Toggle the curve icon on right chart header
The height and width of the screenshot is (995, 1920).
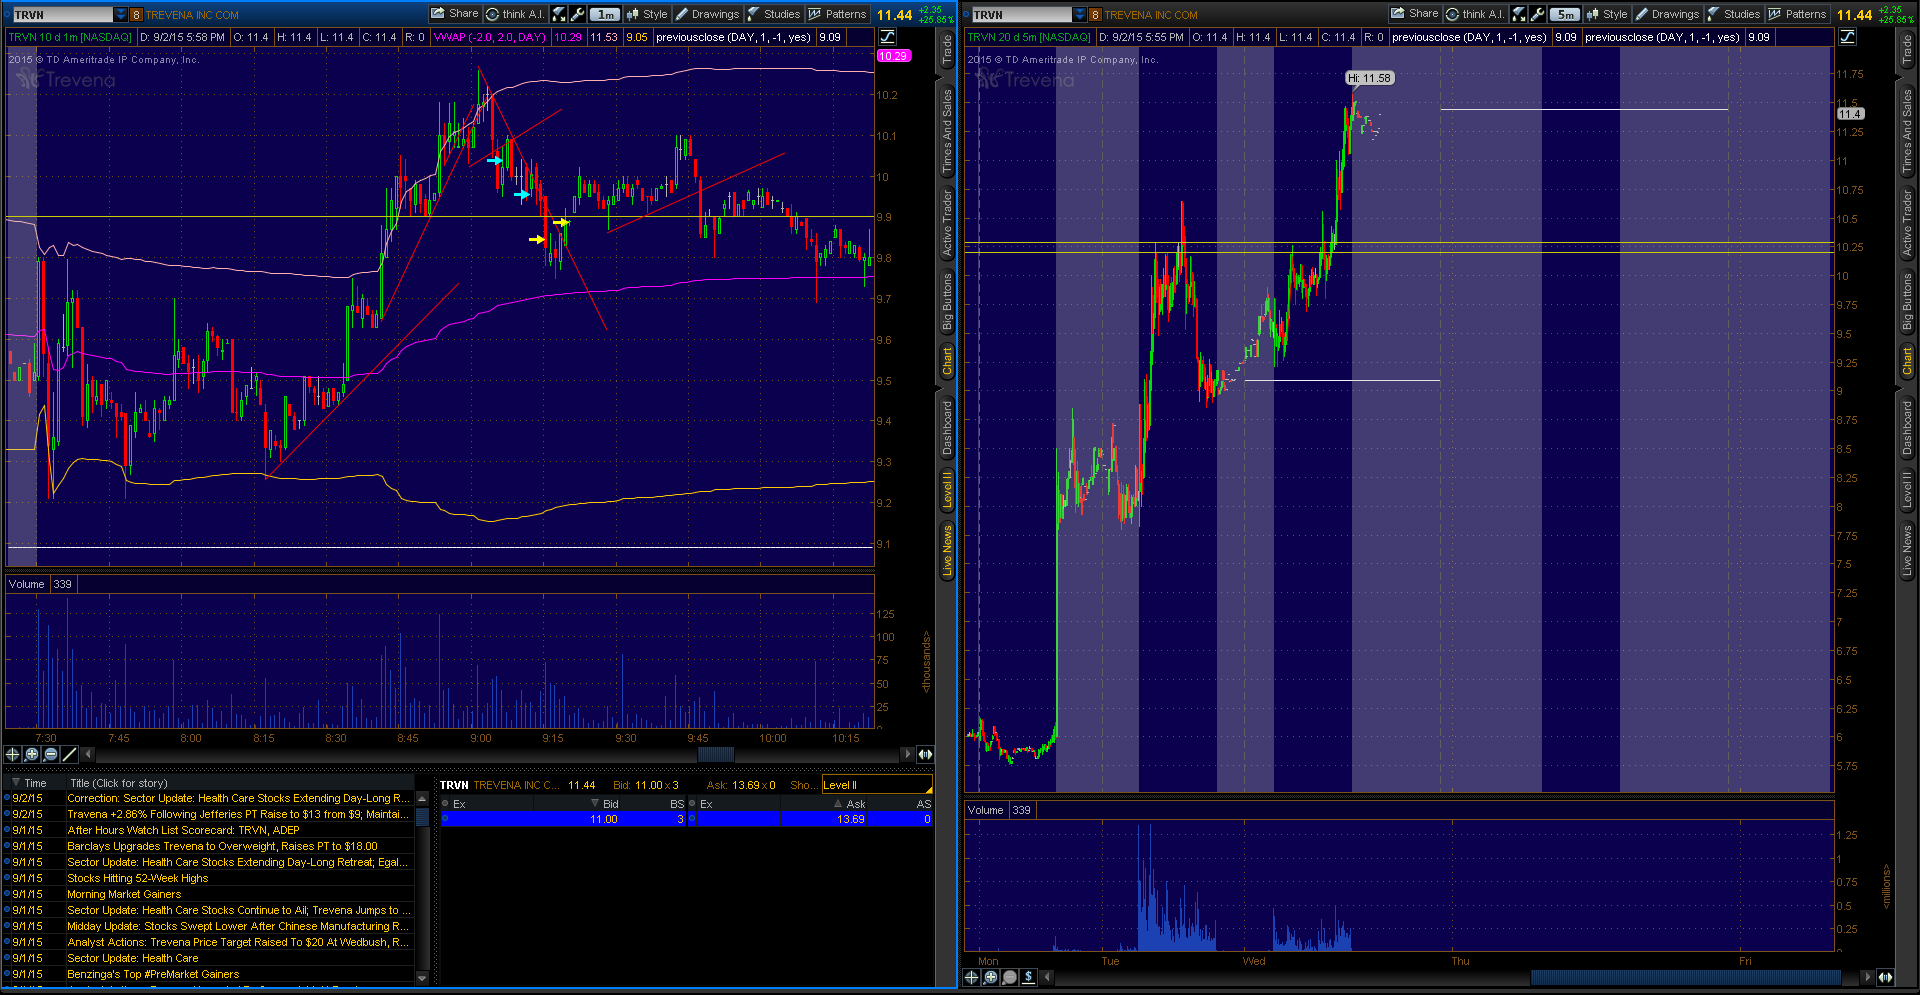[x=1847, y=37]
